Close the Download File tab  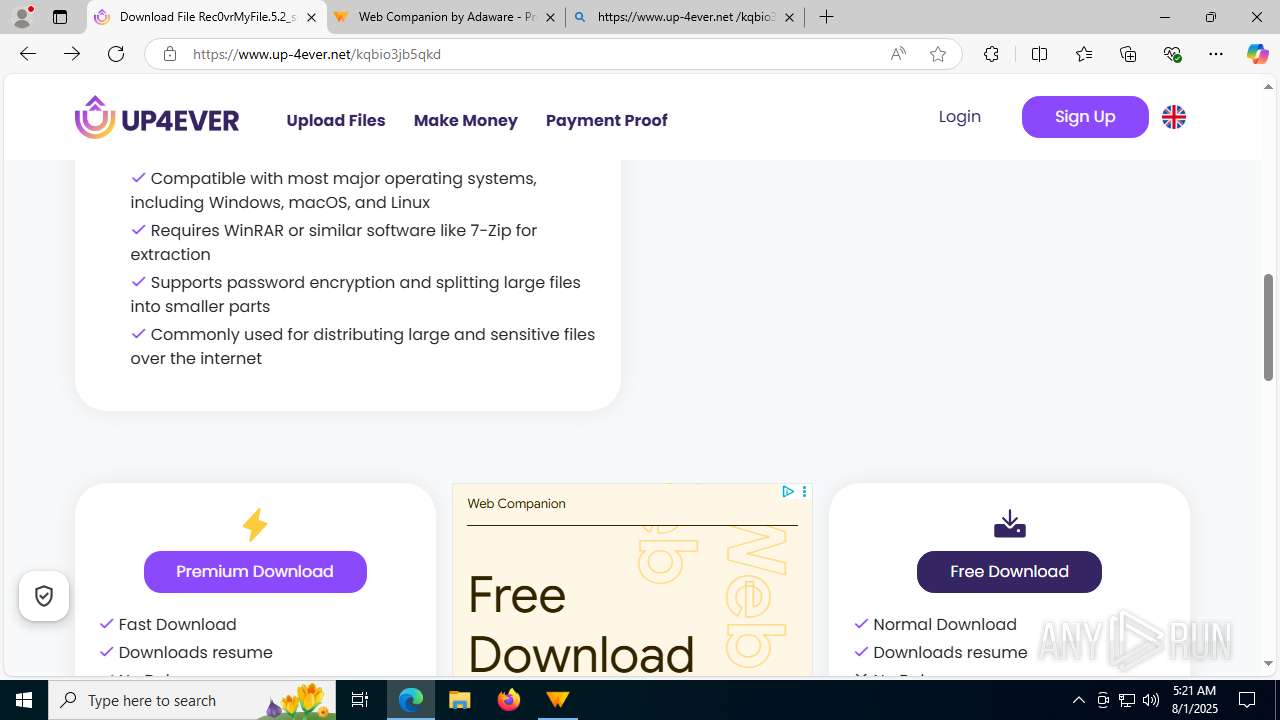(311, 17)
